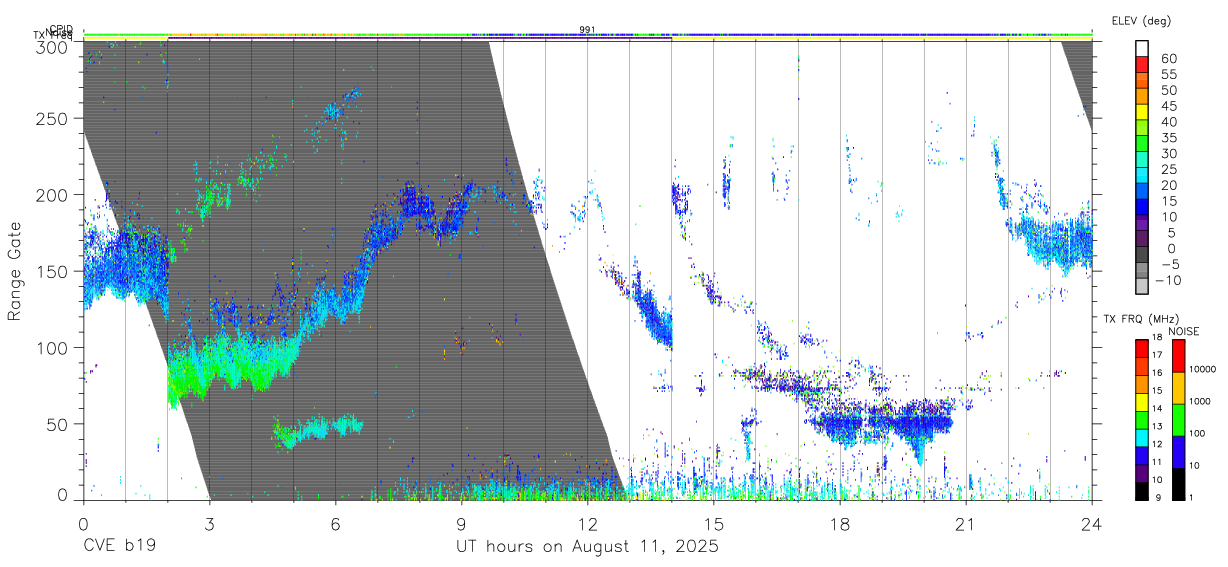
Task: Click the '50' Range Gate tick label
Action: tap(57, 423)
